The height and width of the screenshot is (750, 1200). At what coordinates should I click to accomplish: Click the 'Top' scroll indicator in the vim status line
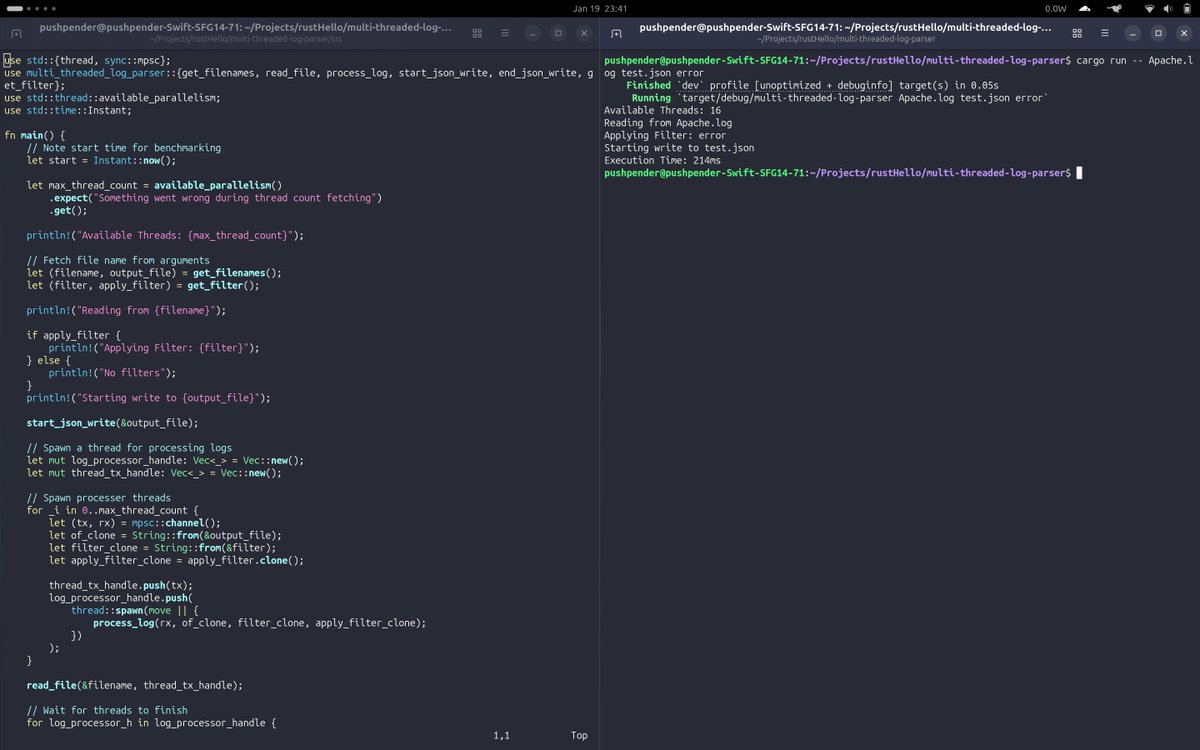(579, 736)
